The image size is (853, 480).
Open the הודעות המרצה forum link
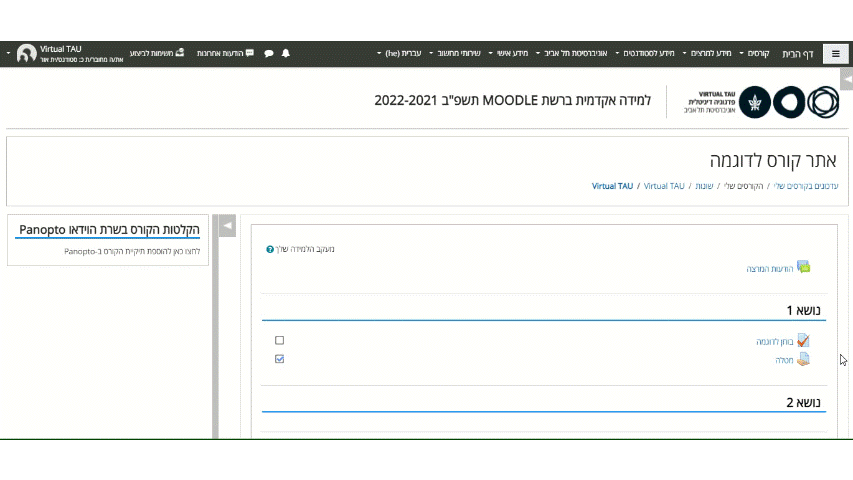tap(770, 269)
